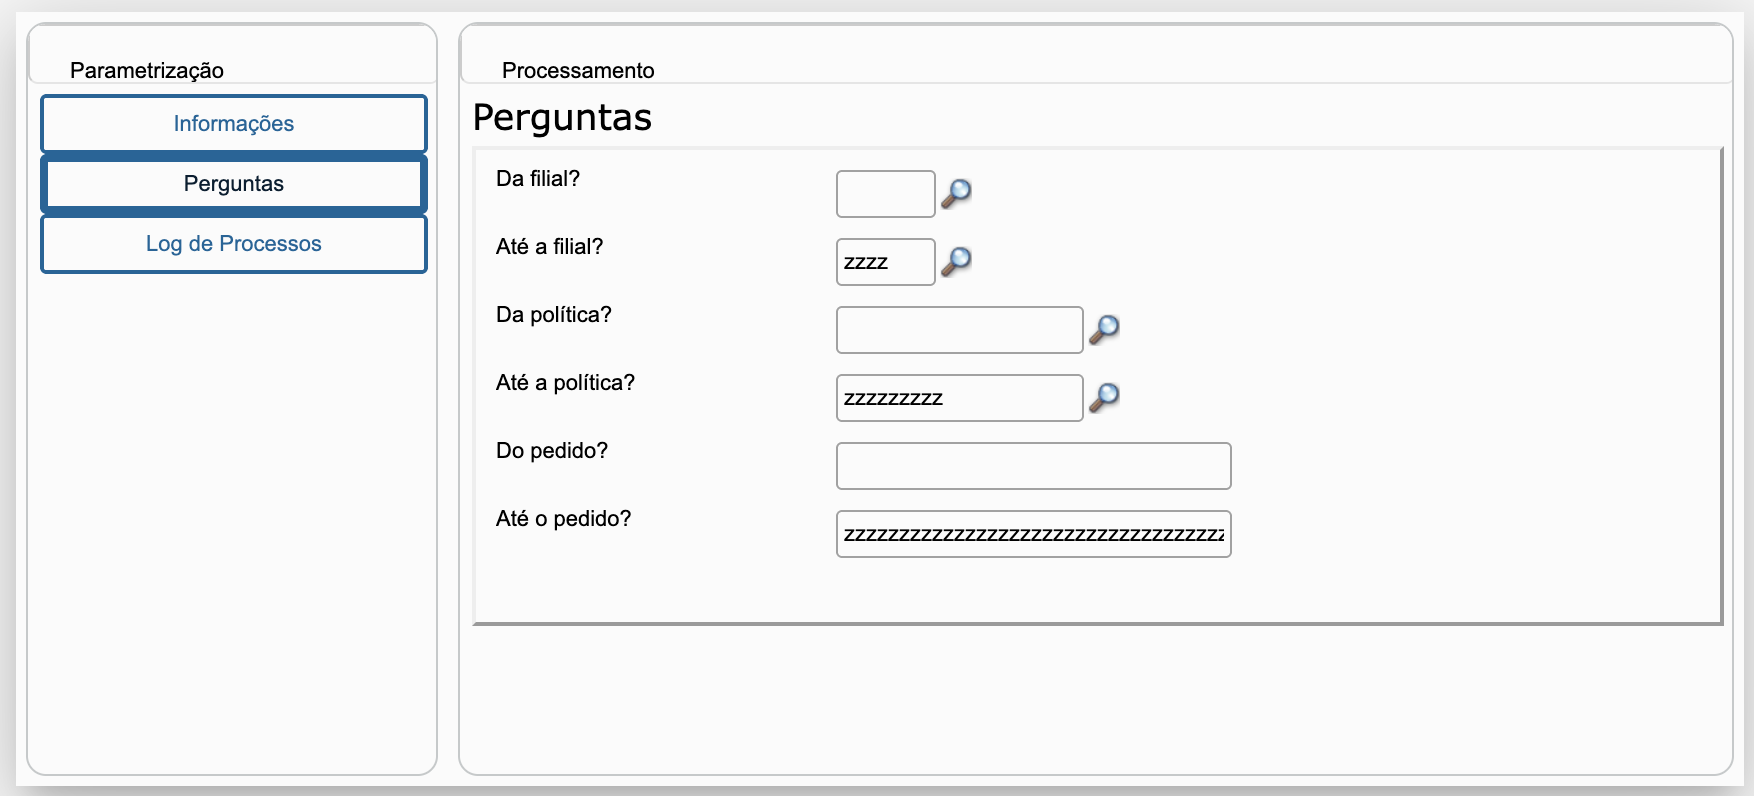Click the Até a filial input containing zzzz
This screenshot has height=796, width=1754.
(x=885, y=262)
